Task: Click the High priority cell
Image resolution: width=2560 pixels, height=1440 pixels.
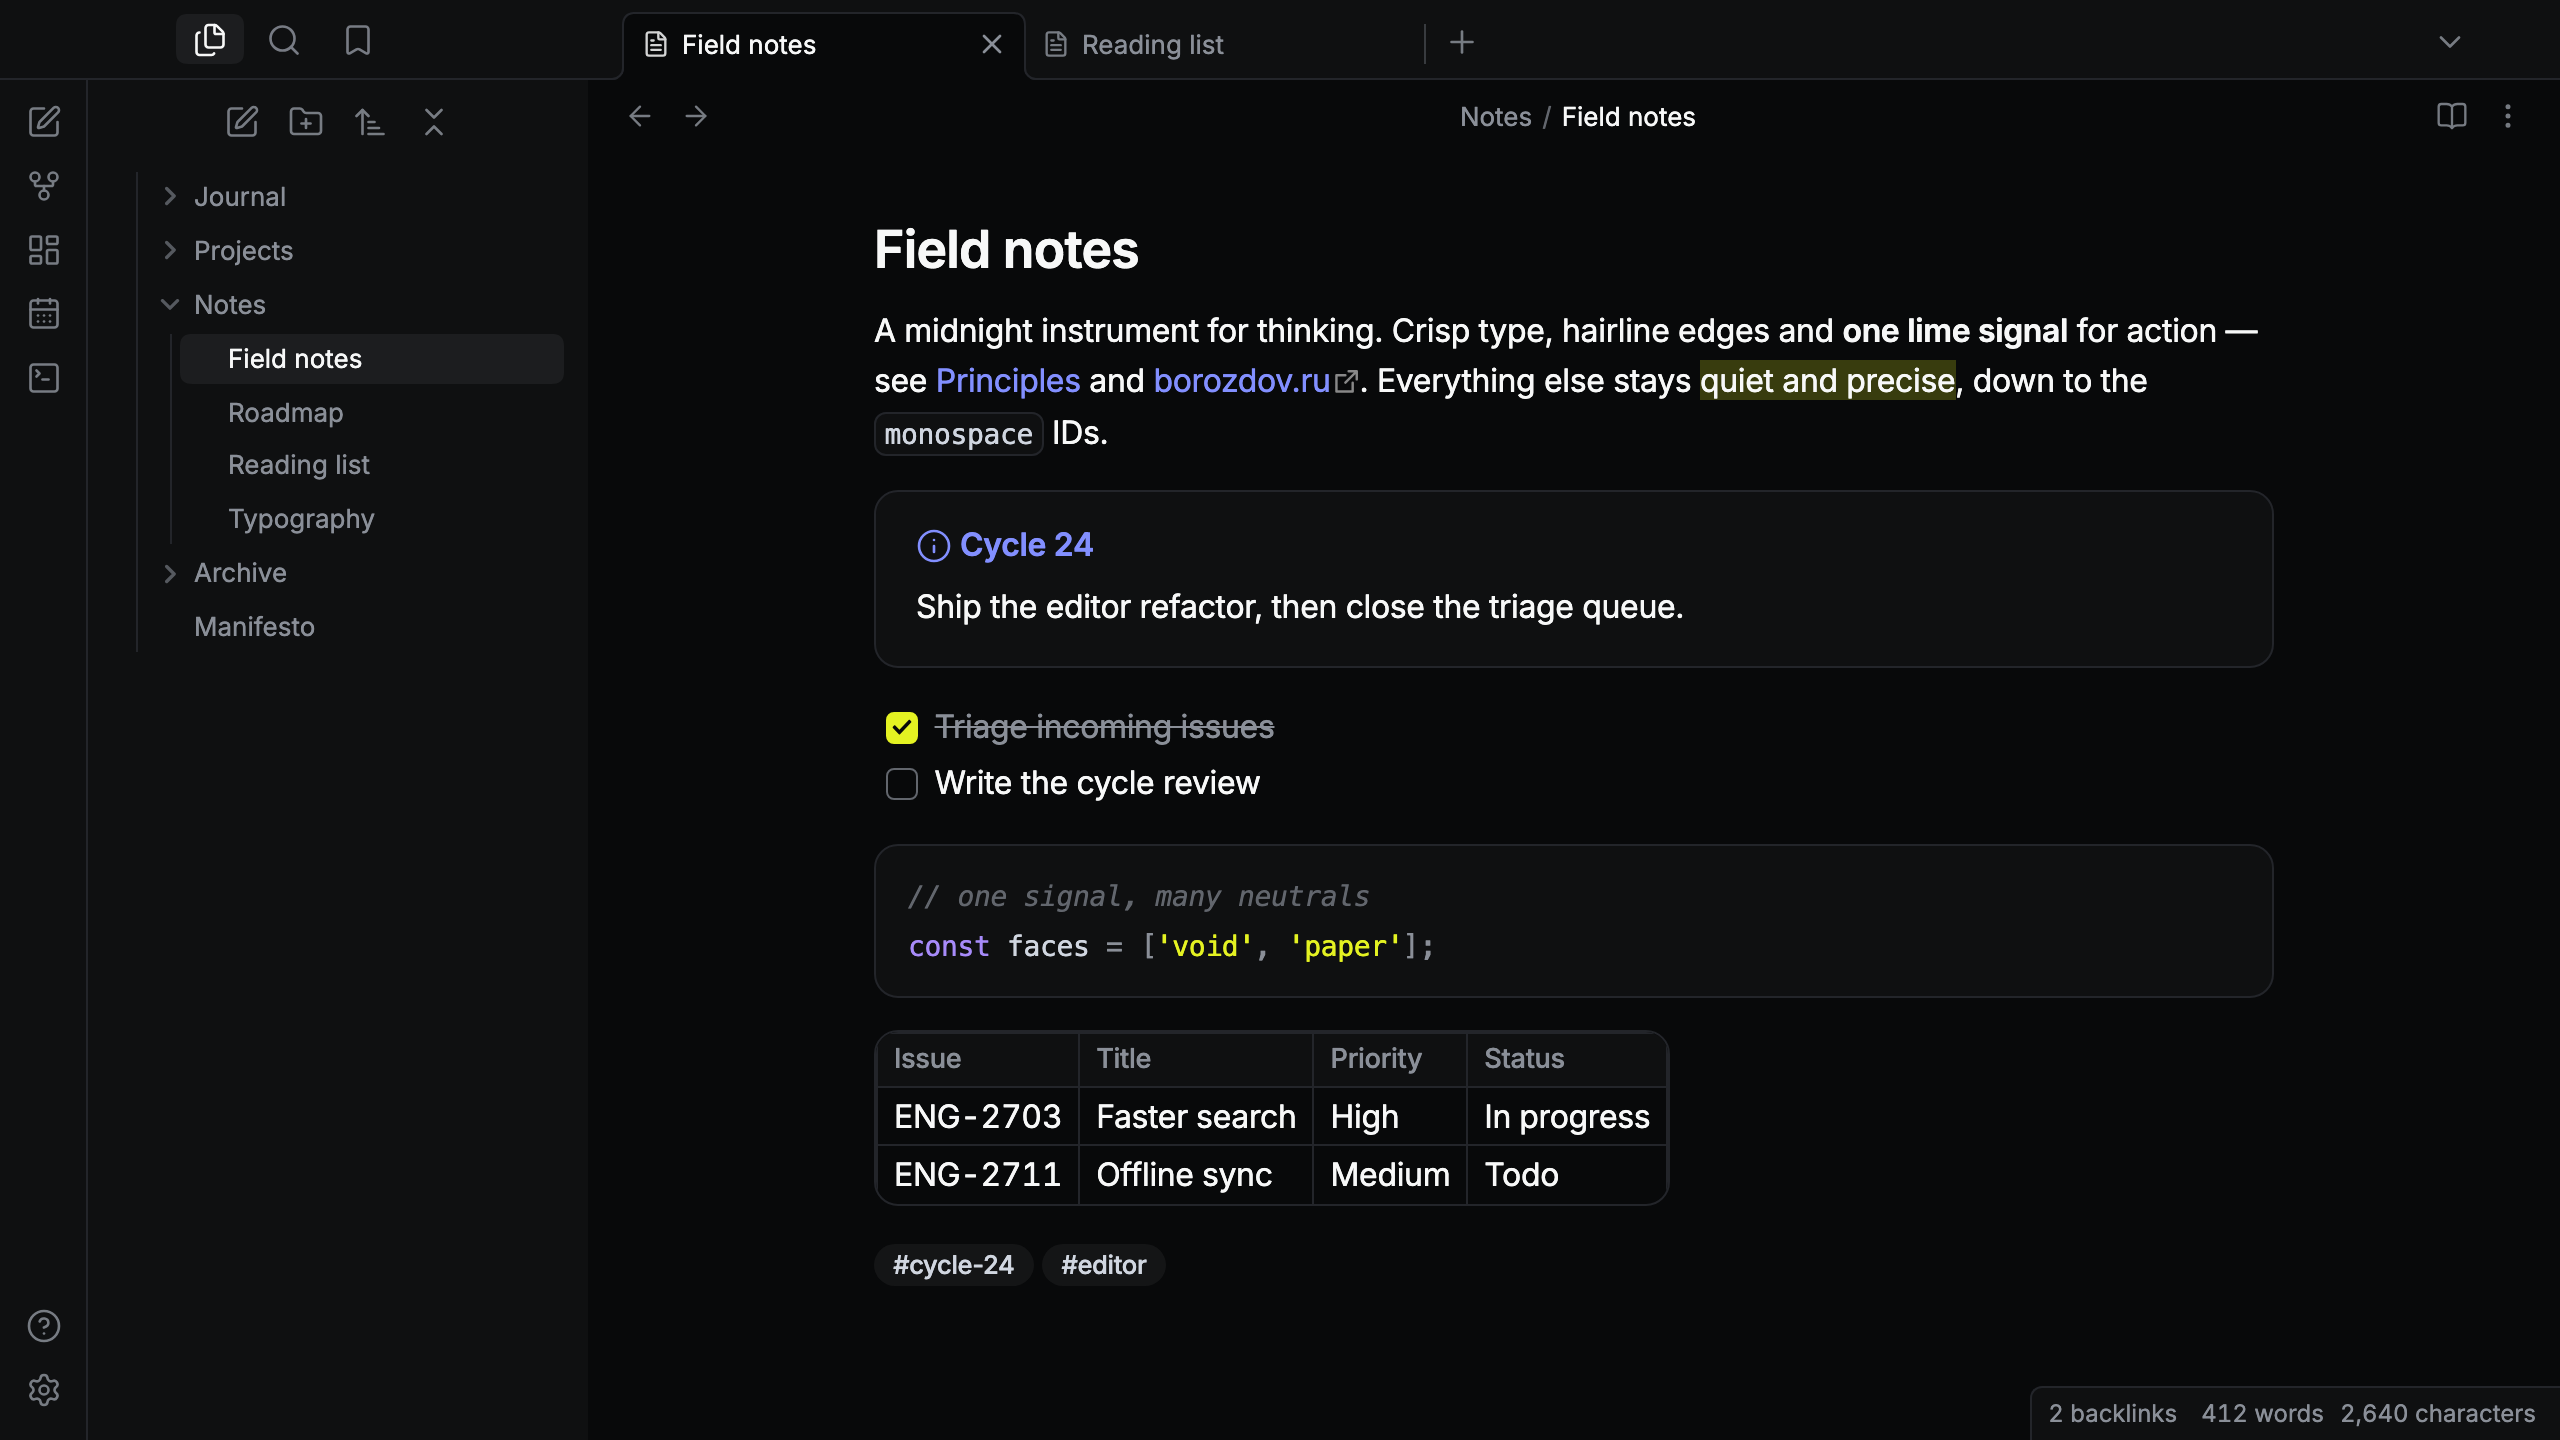Action: pyautogui.click(x=1390, y=1116)
